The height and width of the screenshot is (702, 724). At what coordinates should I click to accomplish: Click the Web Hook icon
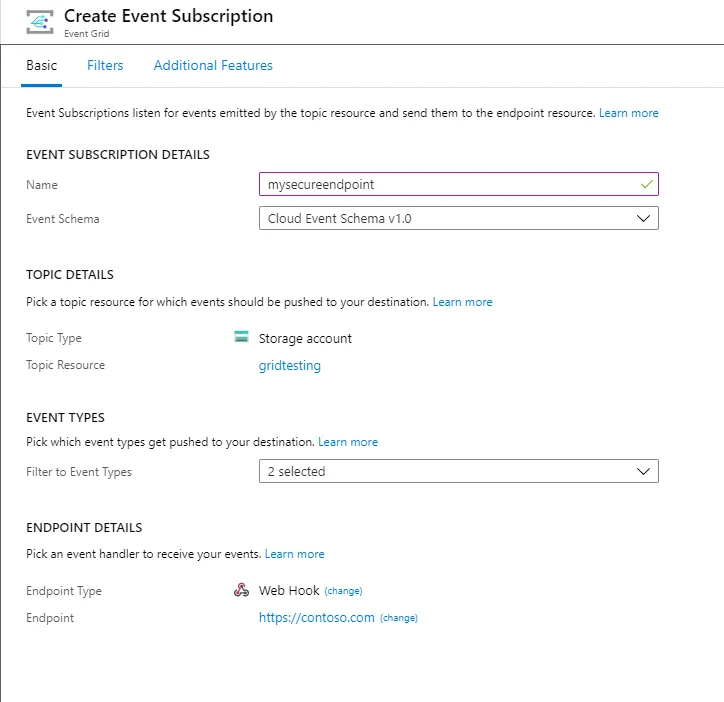[241, 590]
